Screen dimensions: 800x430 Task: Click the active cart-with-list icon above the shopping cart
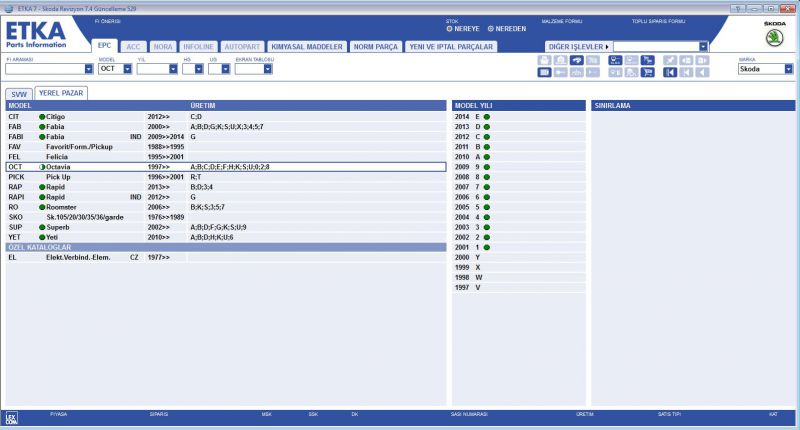coord(647,60)
